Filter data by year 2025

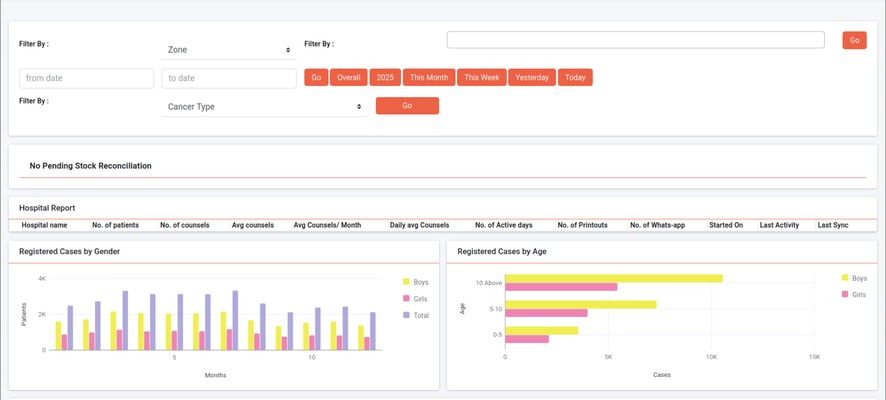[385, 78]
